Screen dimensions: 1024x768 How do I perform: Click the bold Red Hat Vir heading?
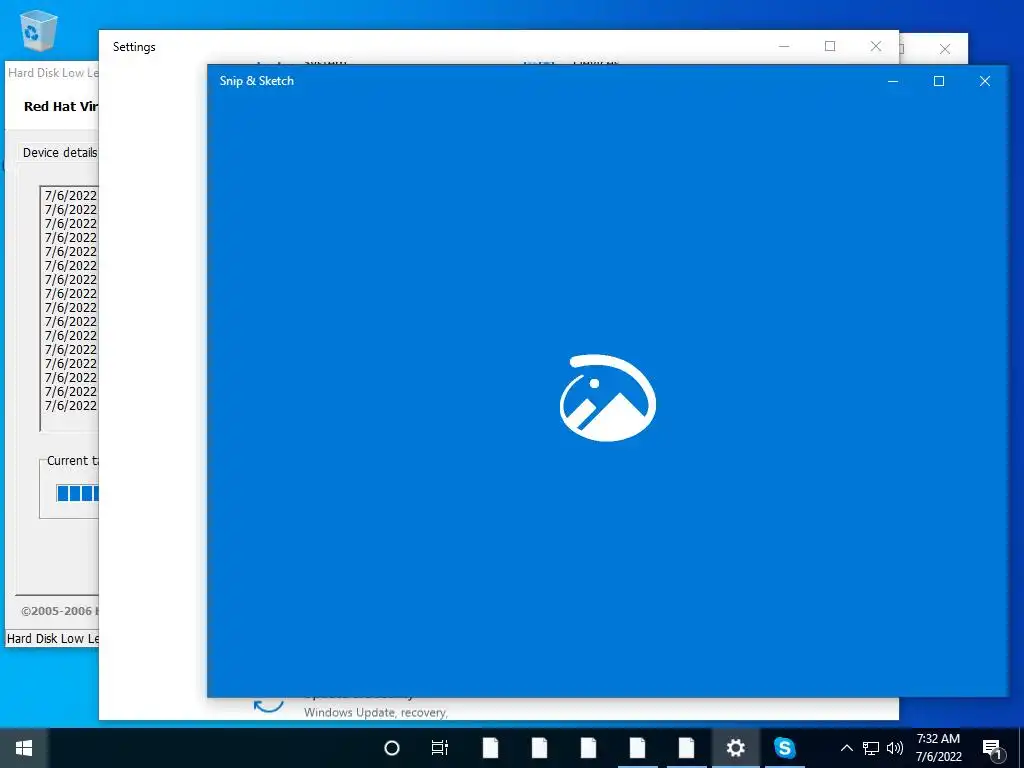pos(61,106)
